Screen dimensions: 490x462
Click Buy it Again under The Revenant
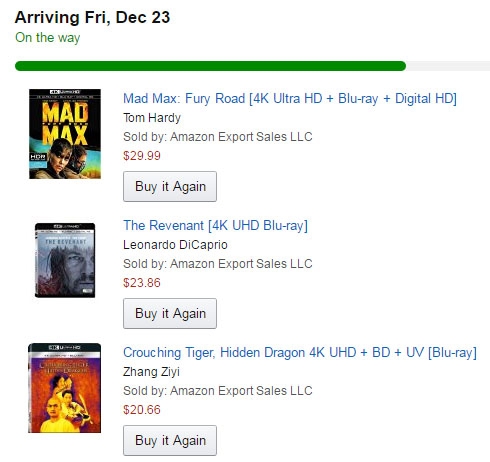170,313
